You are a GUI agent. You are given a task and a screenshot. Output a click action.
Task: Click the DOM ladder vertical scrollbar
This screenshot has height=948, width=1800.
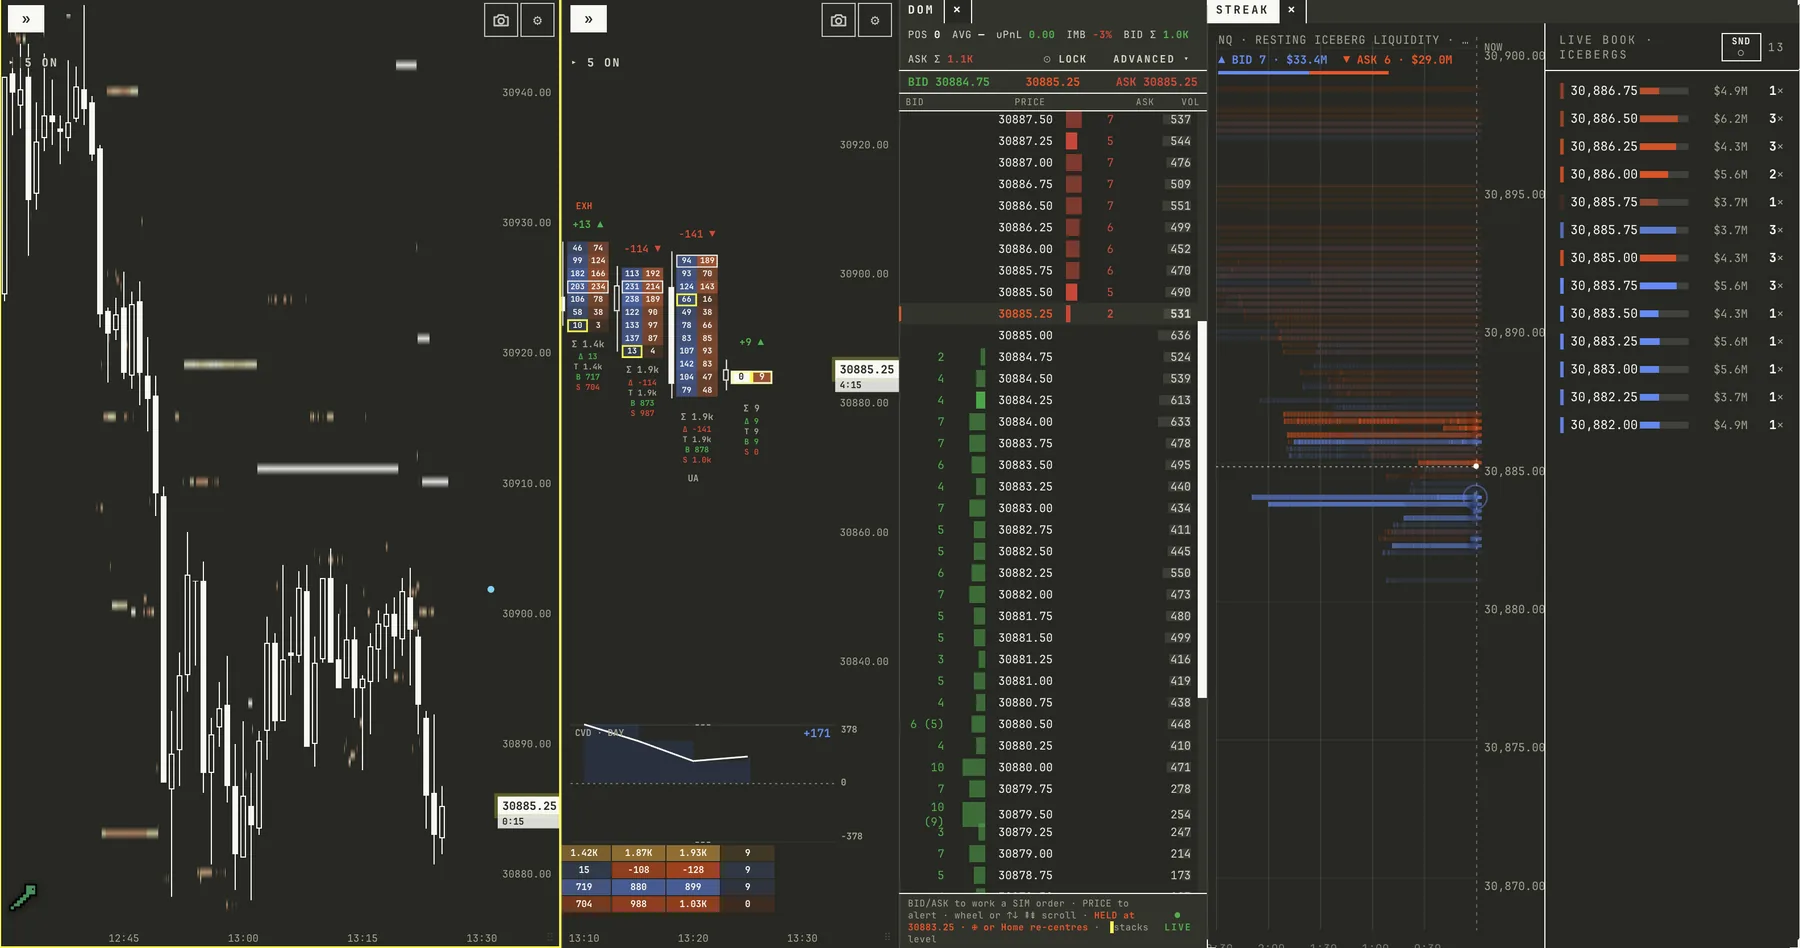(x=1203, y=510)
